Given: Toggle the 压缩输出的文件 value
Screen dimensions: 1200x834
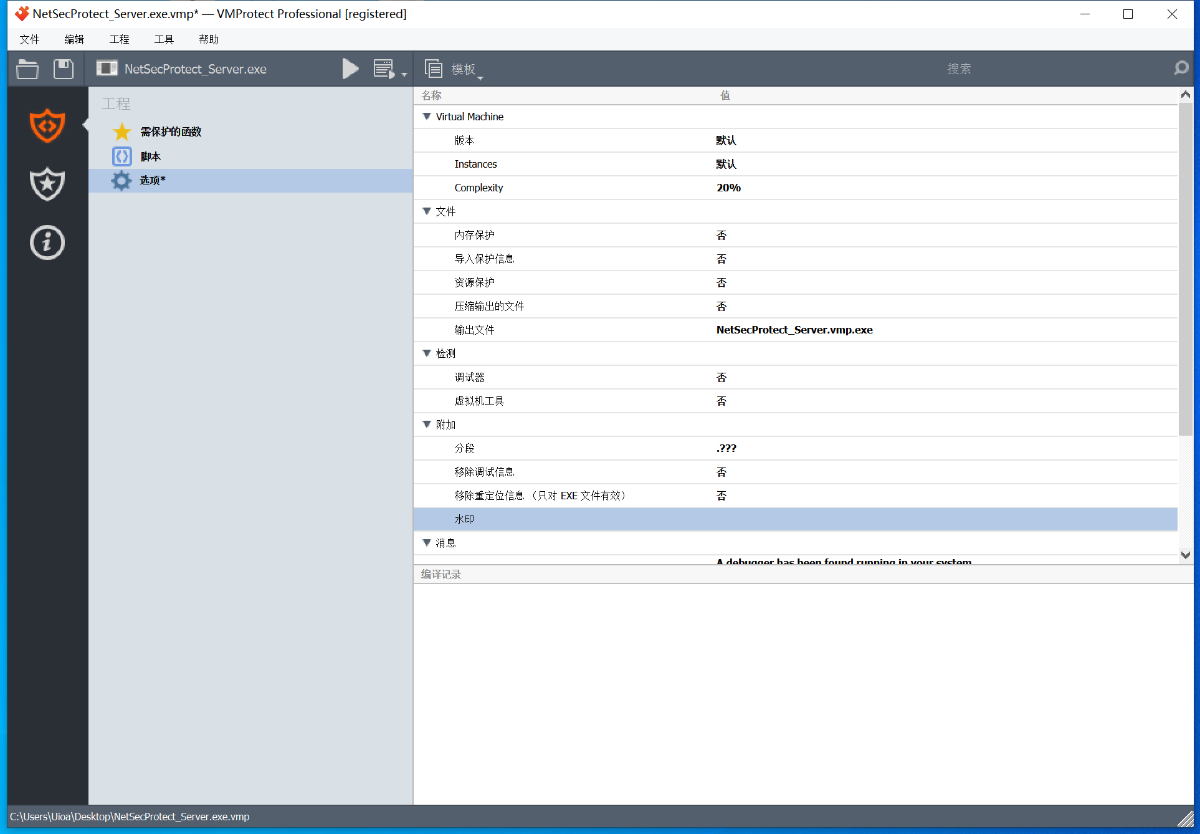Looking at the screenshot, I should (x=721, y=306).
